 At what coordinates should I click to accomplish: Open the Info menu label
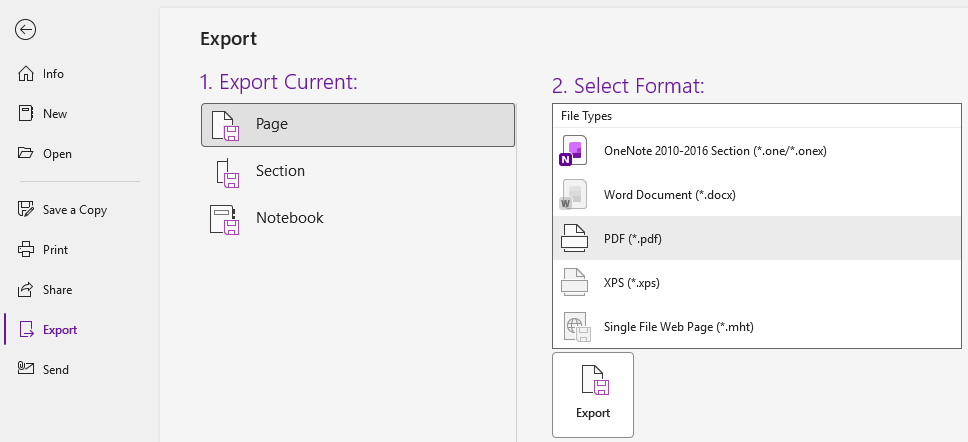click(x=53, y=74)
